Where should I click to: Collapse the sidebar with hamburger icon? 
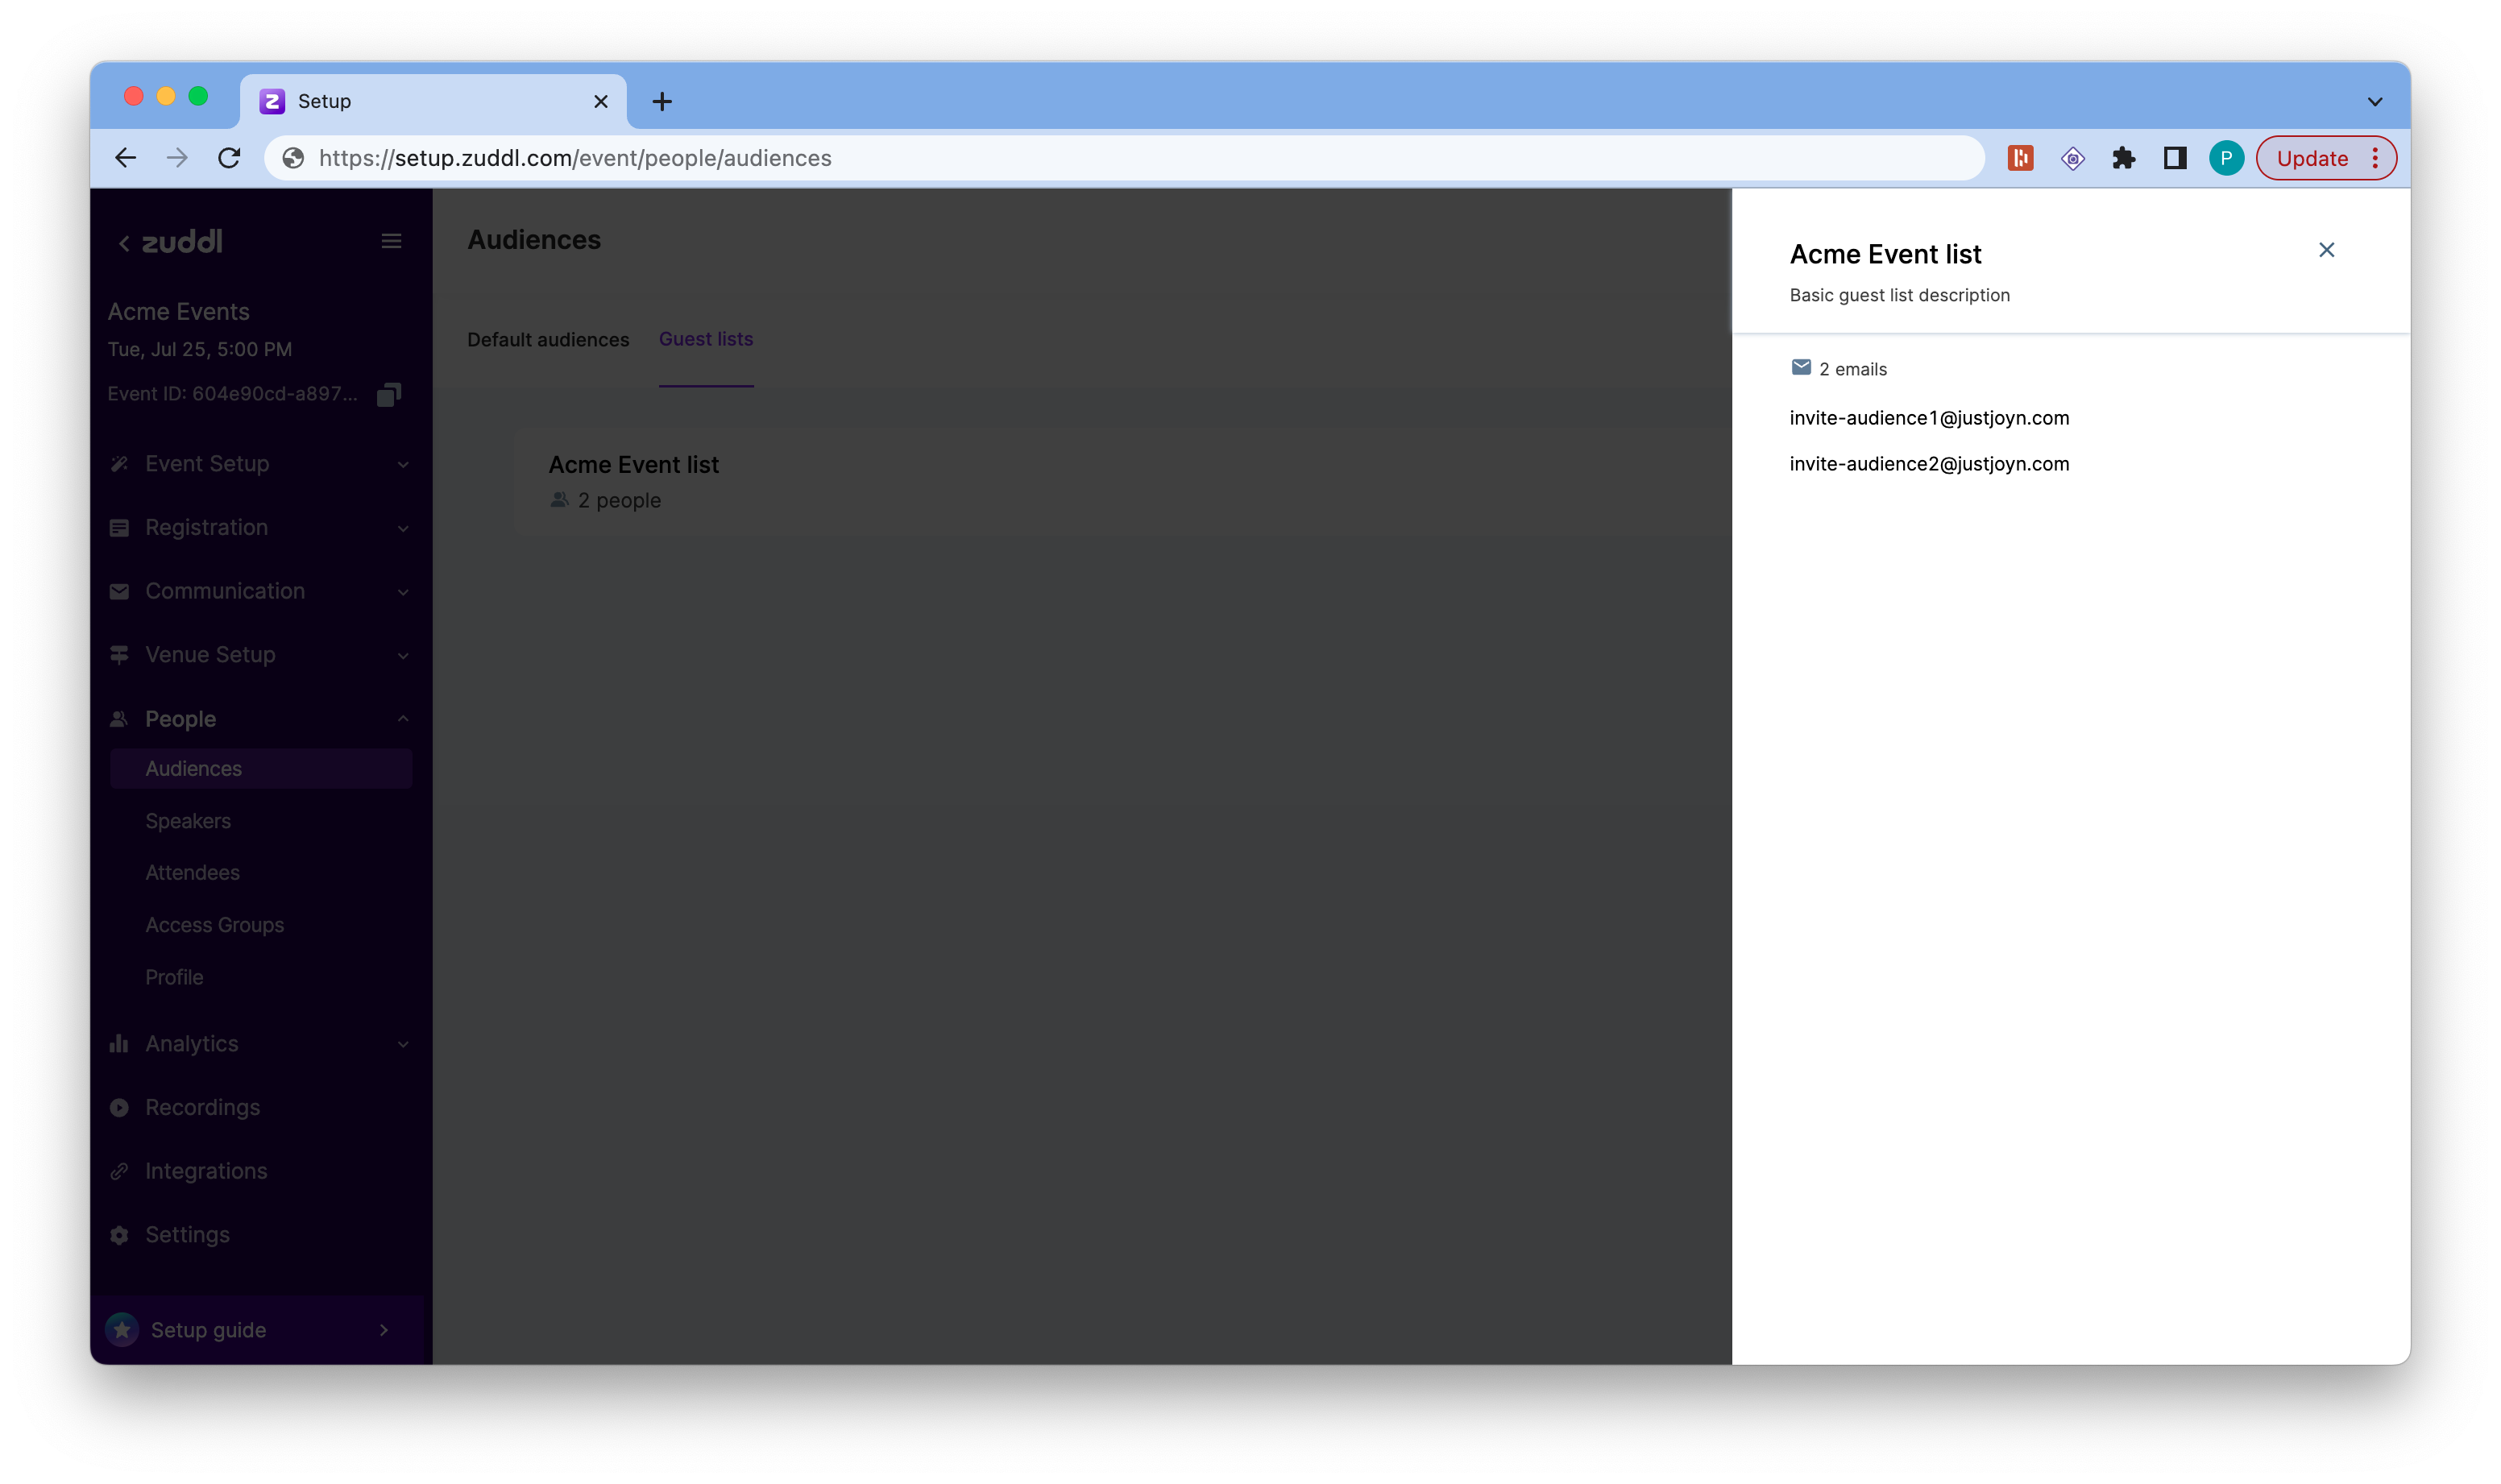pos(391,241)
